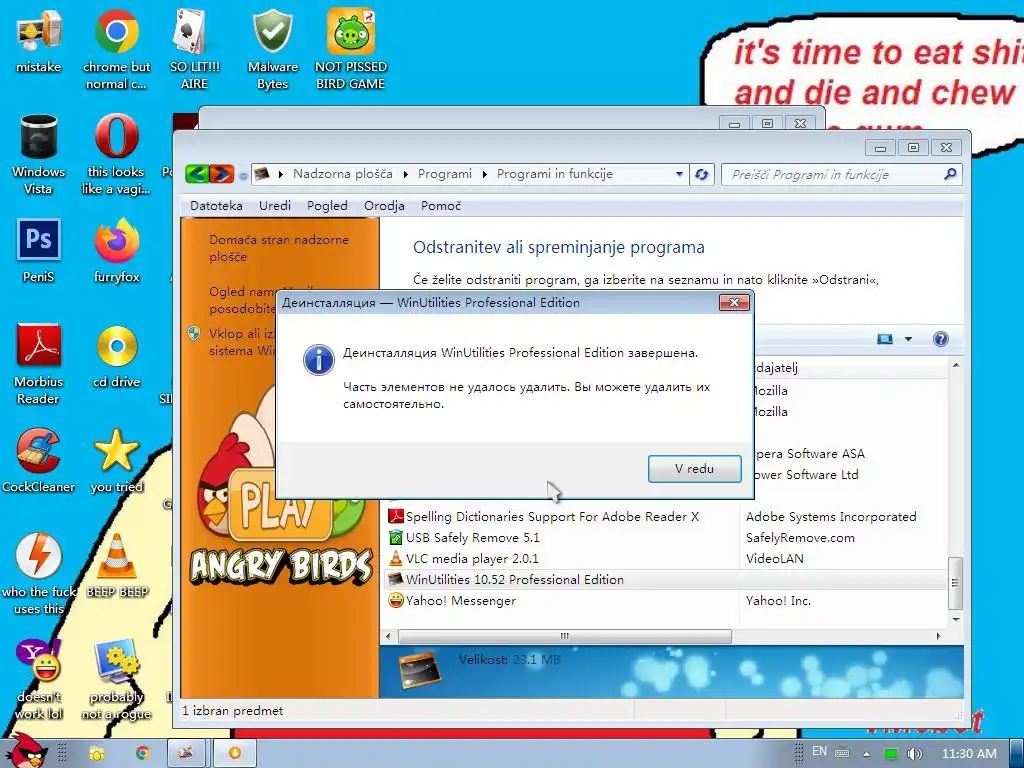The image size is (1024, 768).
Task: Refresh the Programi in funkcije view
Action: (x=701, y=174)
